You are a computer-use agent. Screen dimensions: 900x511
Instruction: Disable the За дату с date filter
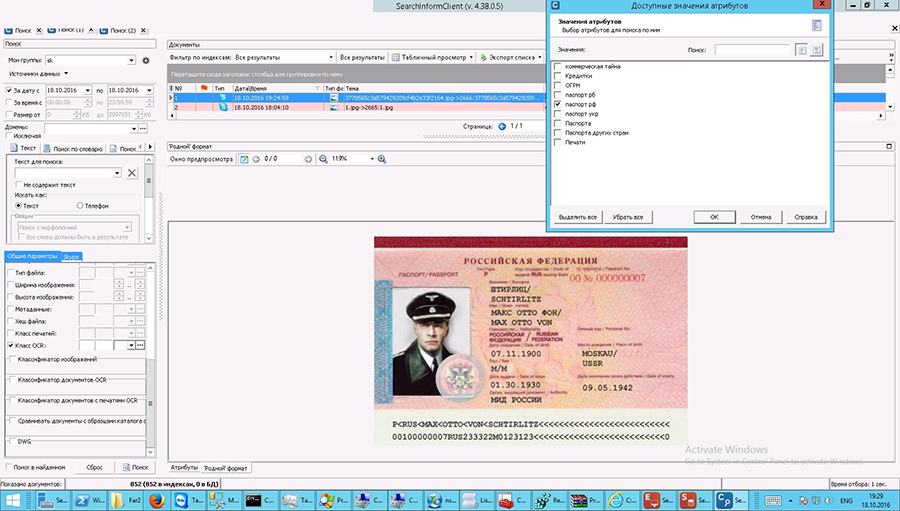pyautogui.click(x=9, y=90)
